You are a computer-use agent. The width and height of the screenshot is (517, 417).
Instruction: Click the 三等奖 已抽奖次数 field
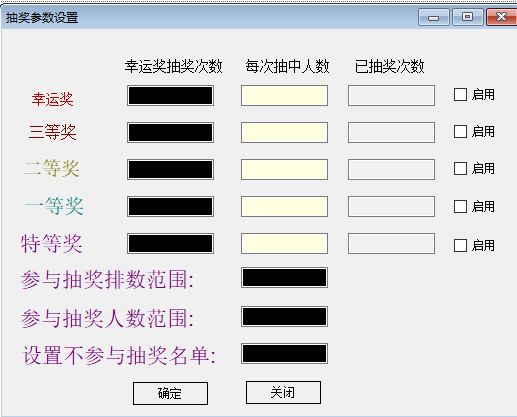point(391,133)
